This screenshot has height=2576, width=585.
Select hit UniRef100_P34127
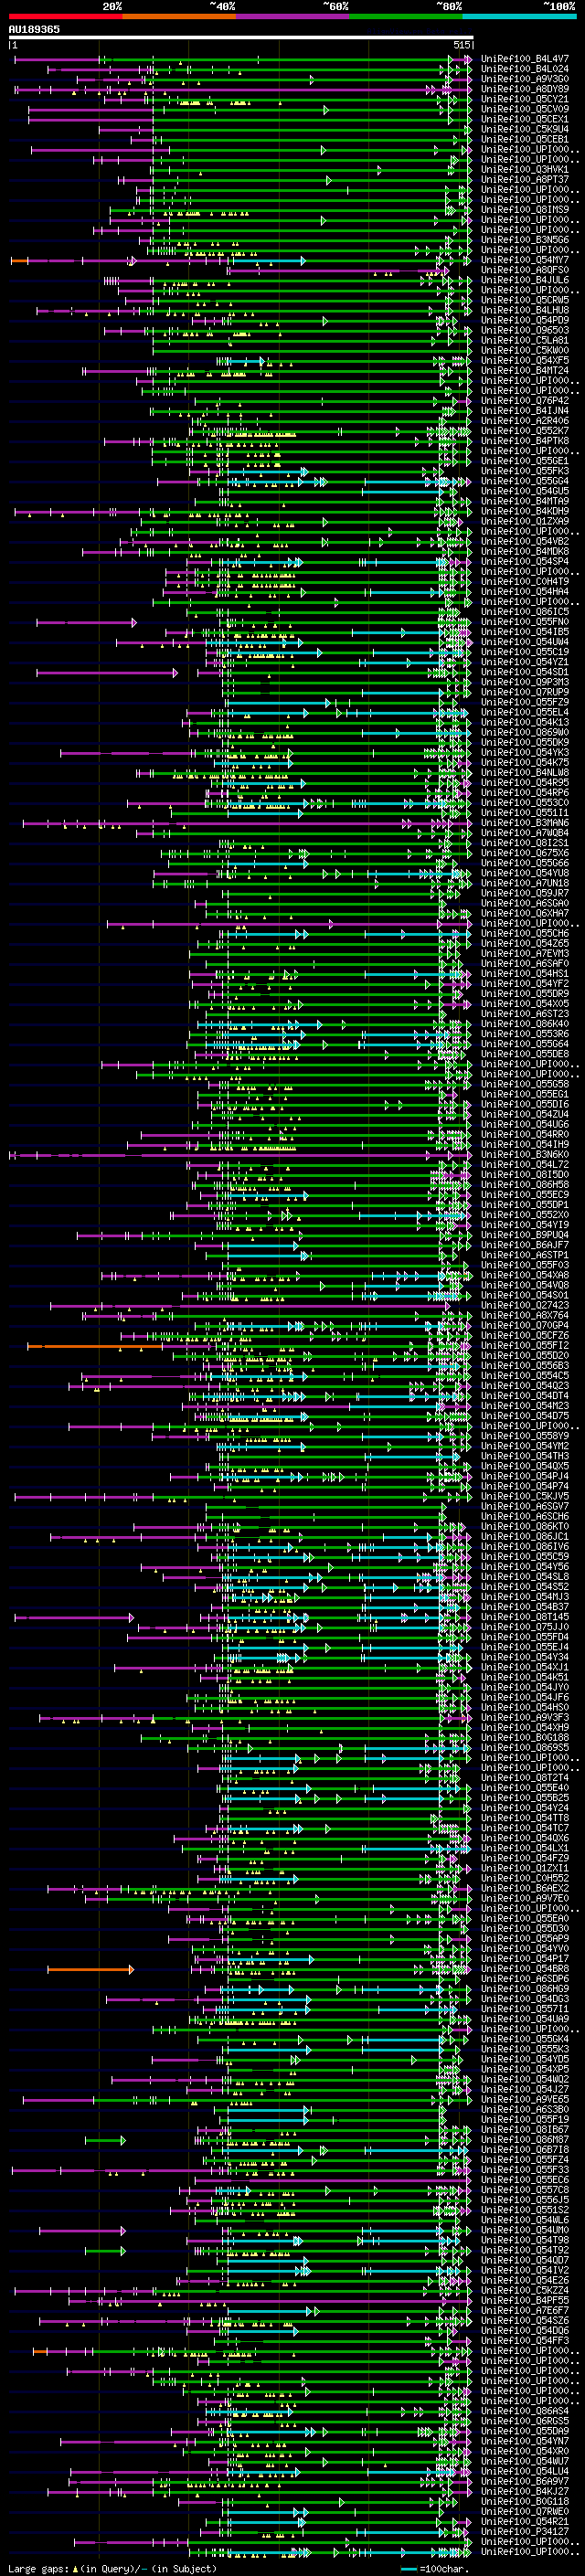tap(525, 2531)
